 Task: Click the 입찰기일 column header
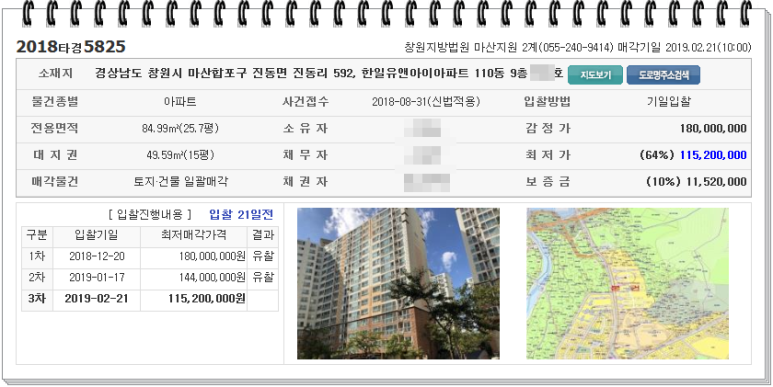tap(96, 235)
